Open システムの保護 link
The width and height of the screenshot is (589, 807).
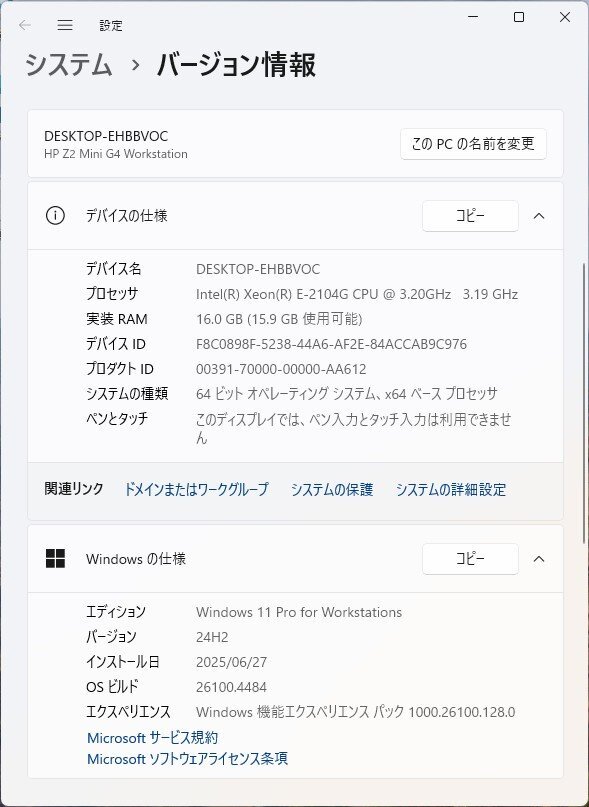(x=332, y=489)
